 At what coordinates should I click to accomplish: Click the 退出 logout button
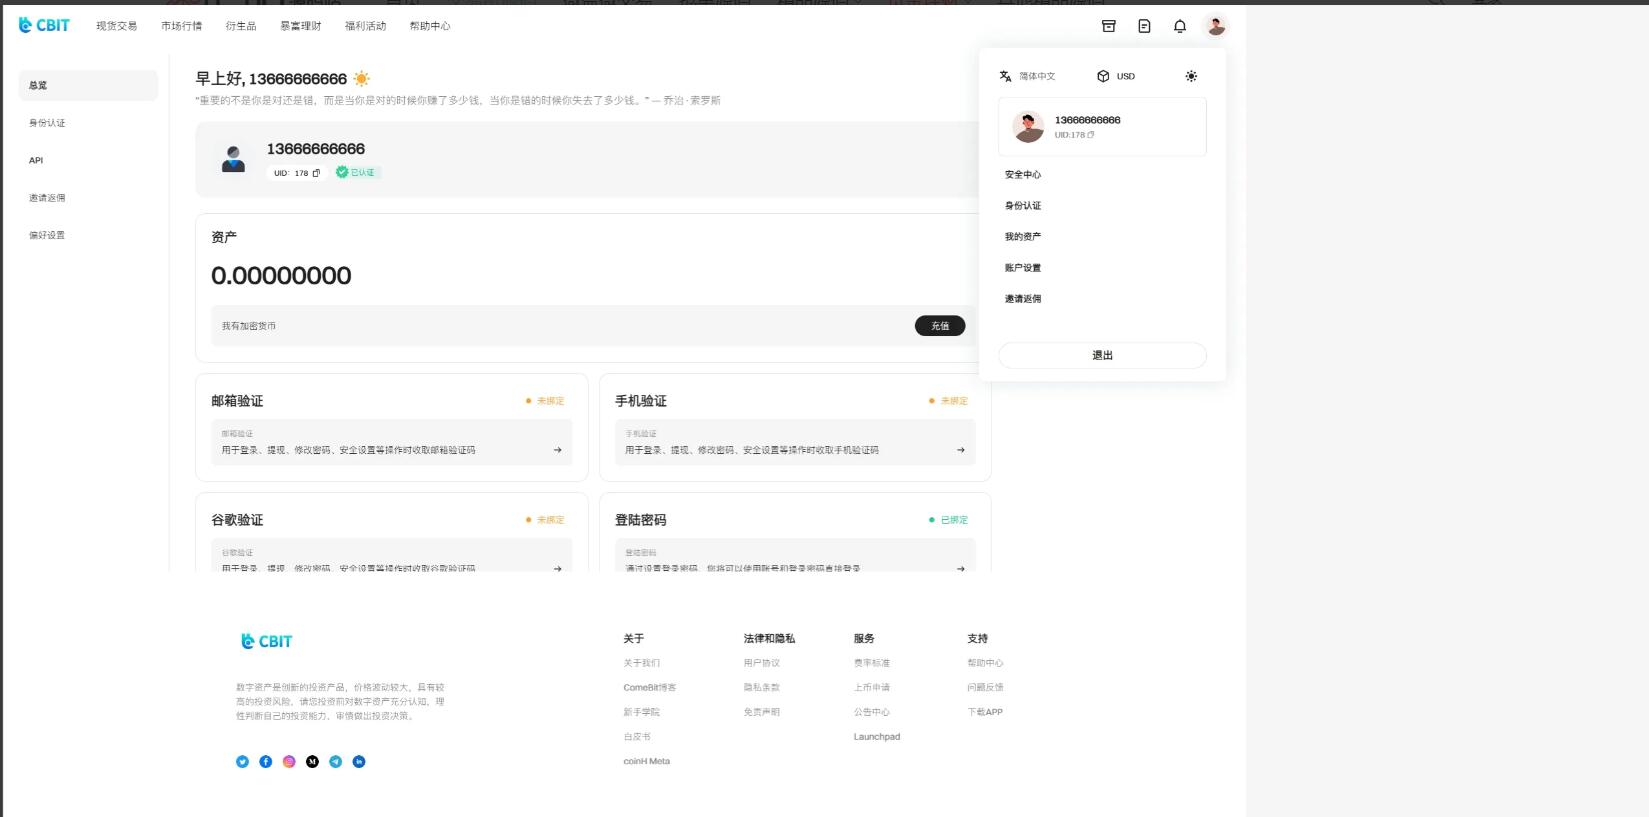[1102, 355]
